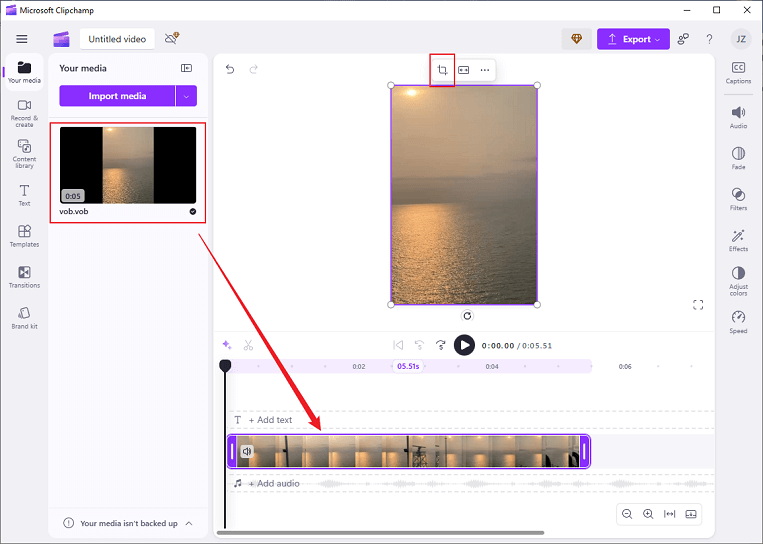The image size is (763, 544).
Task: Open the share/invite people icon
Action: click(x=683, y=39)
